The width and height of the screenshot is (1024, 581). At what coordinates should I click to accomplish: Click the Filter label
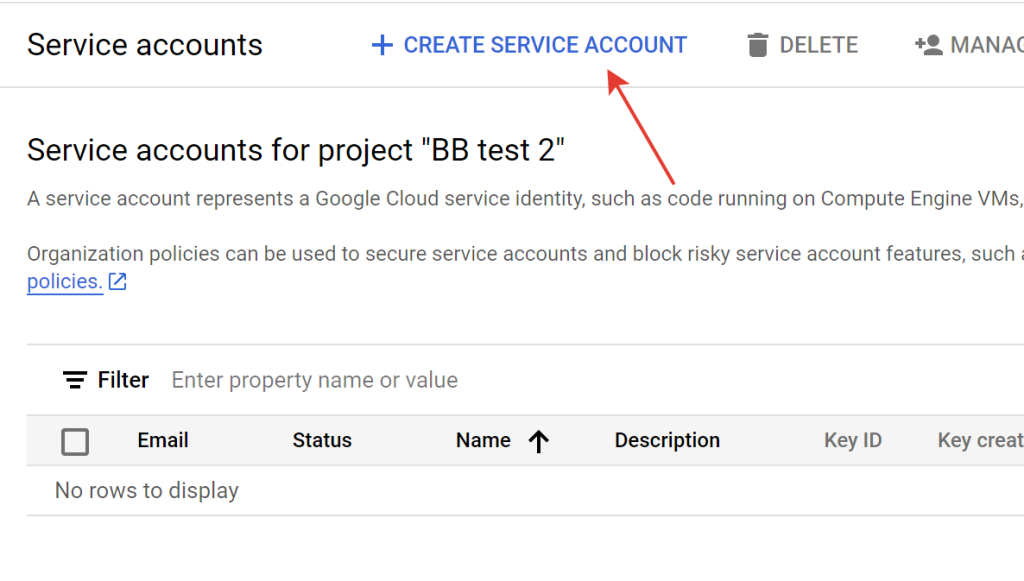tap(123, 380)
